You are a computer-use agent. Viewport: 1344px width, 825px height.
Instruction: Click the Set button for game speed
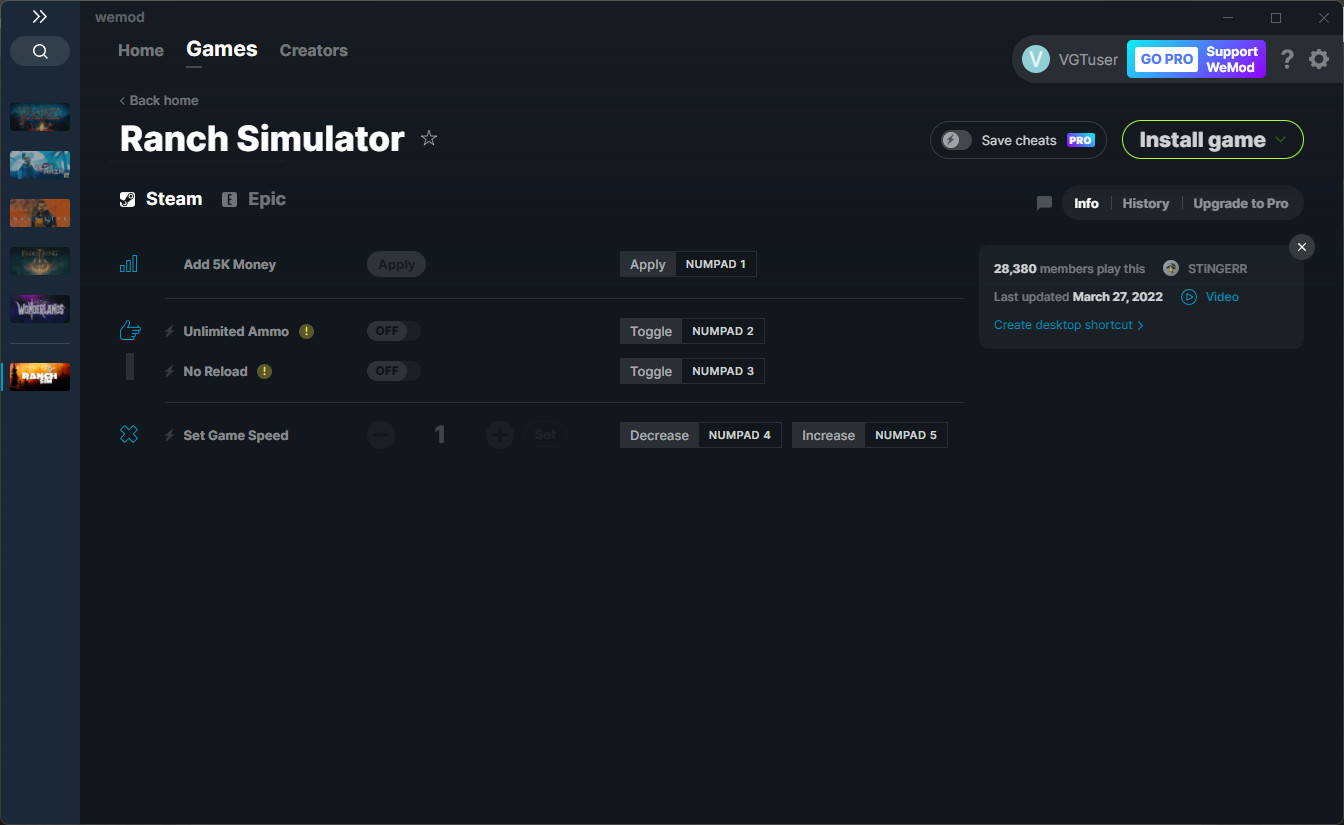pos(545,435)
